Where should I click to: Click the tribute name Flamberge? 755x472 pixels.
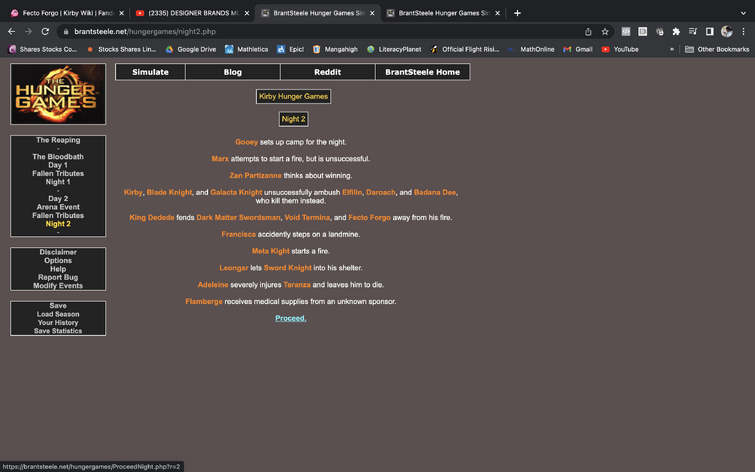tap(204, 302)
